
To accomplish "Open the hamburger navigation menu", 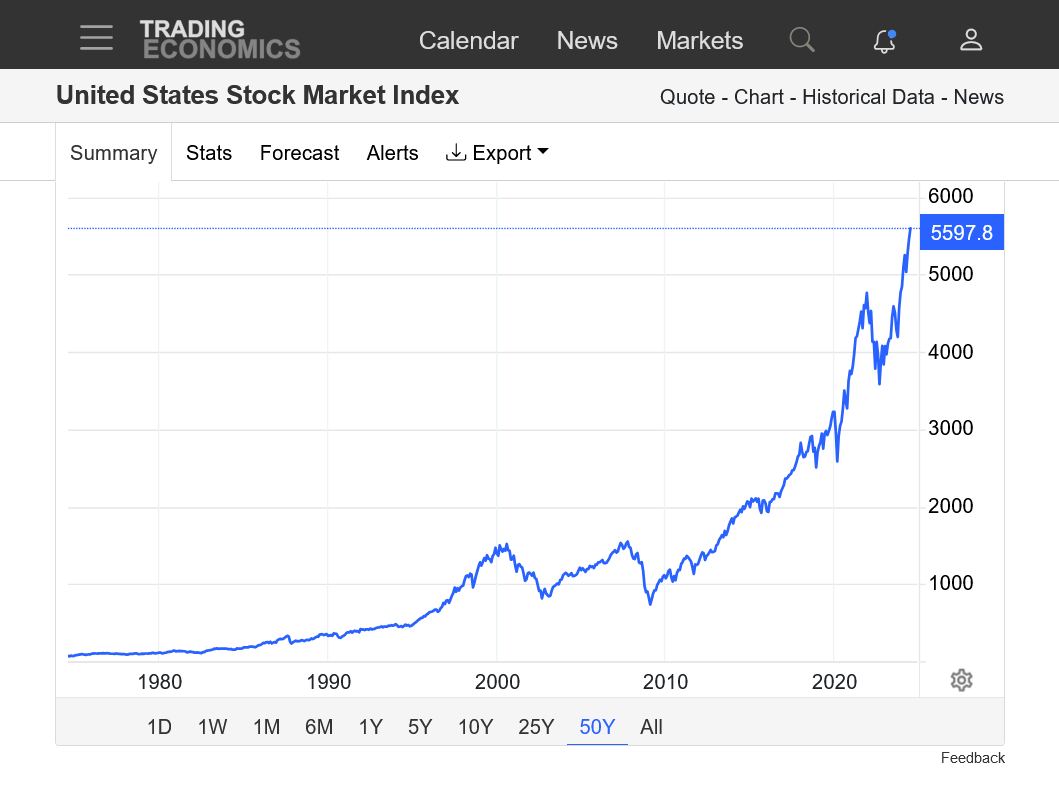I will click(97, 38).
